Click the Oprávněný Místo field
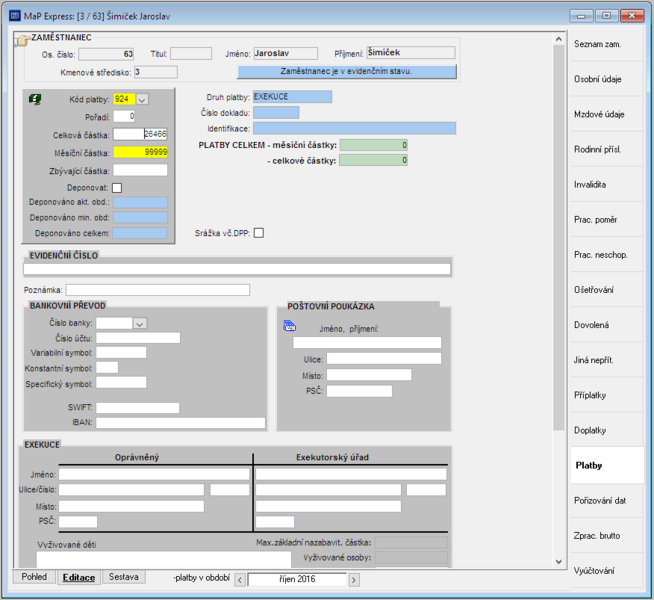Screen dimensions: 654x600 (x=131, y=507)
